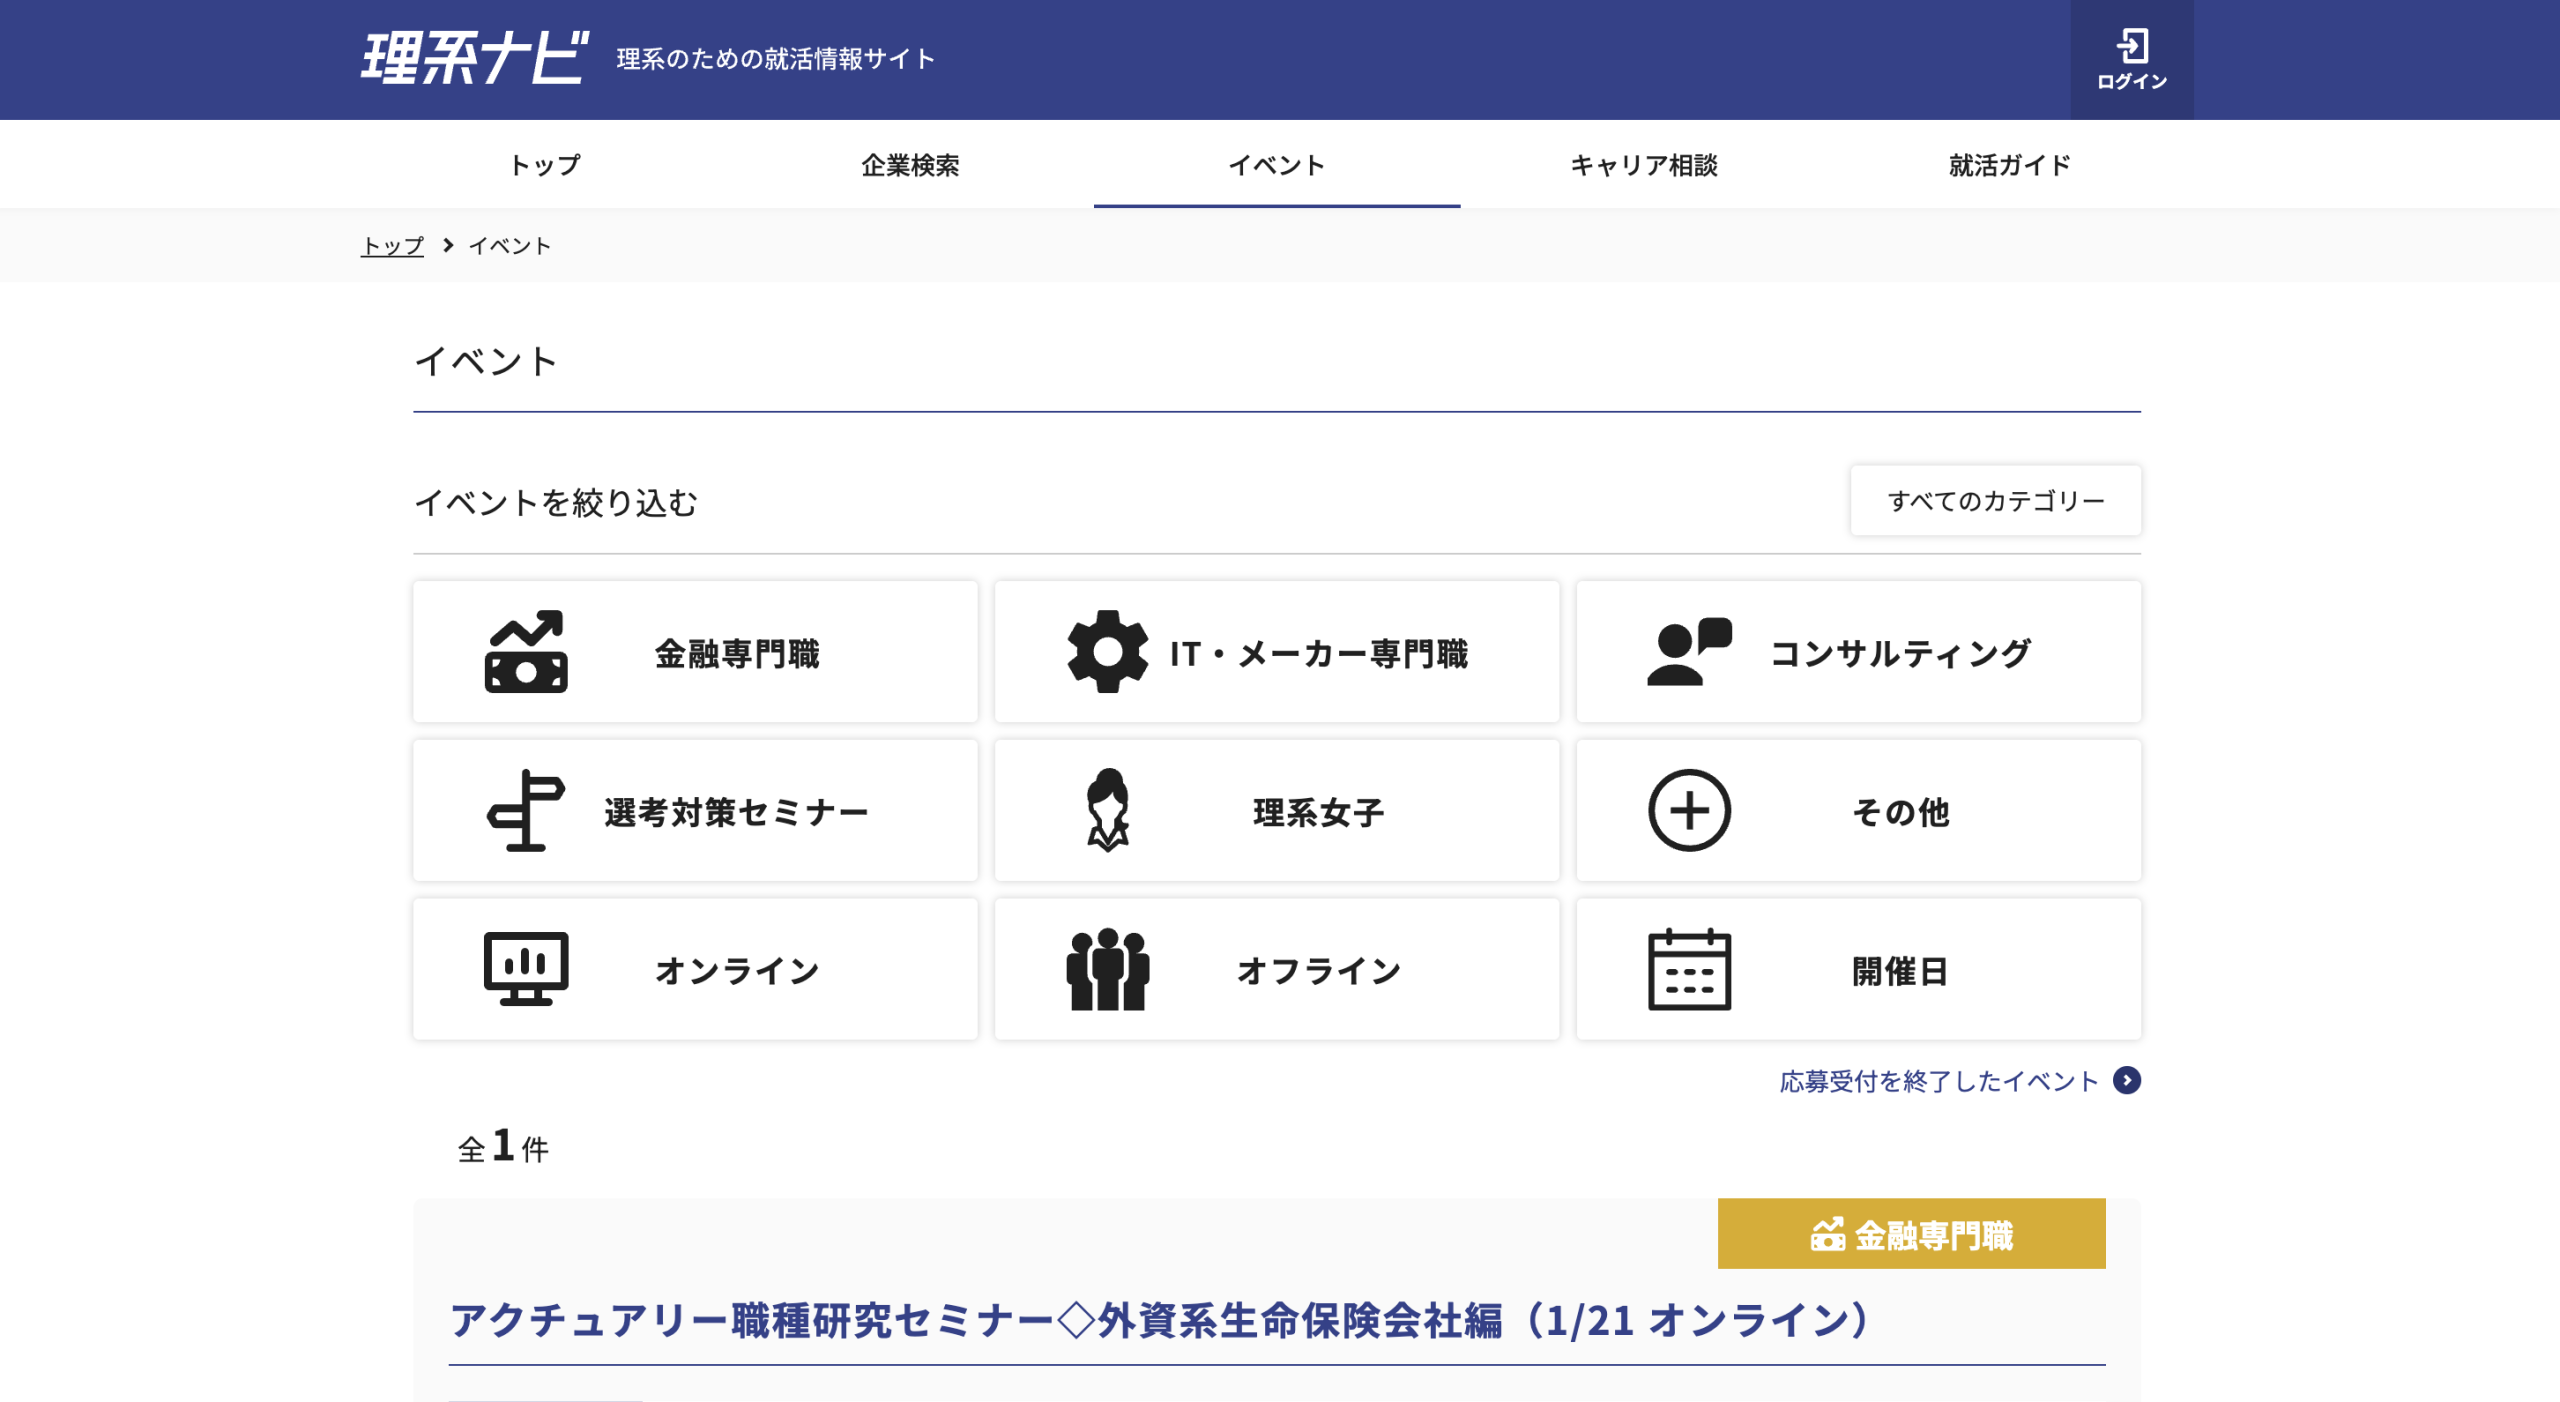
Task: Click the 理系ナビ site logo
Action: (x=474, y=58)
